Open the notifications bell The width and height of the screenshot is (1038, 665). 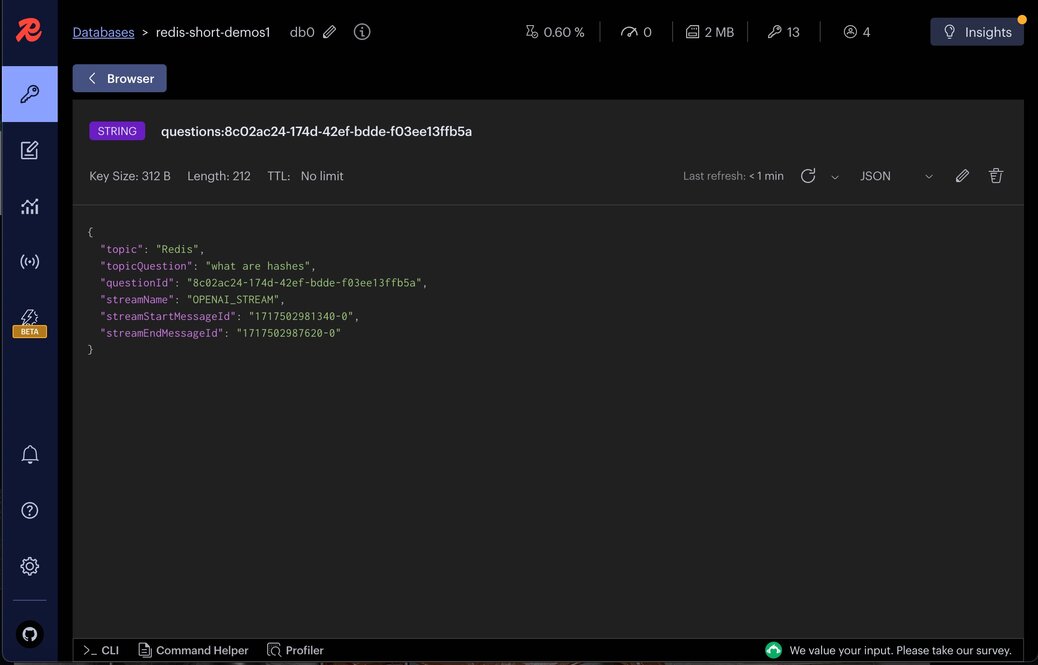tap(29, 453)
